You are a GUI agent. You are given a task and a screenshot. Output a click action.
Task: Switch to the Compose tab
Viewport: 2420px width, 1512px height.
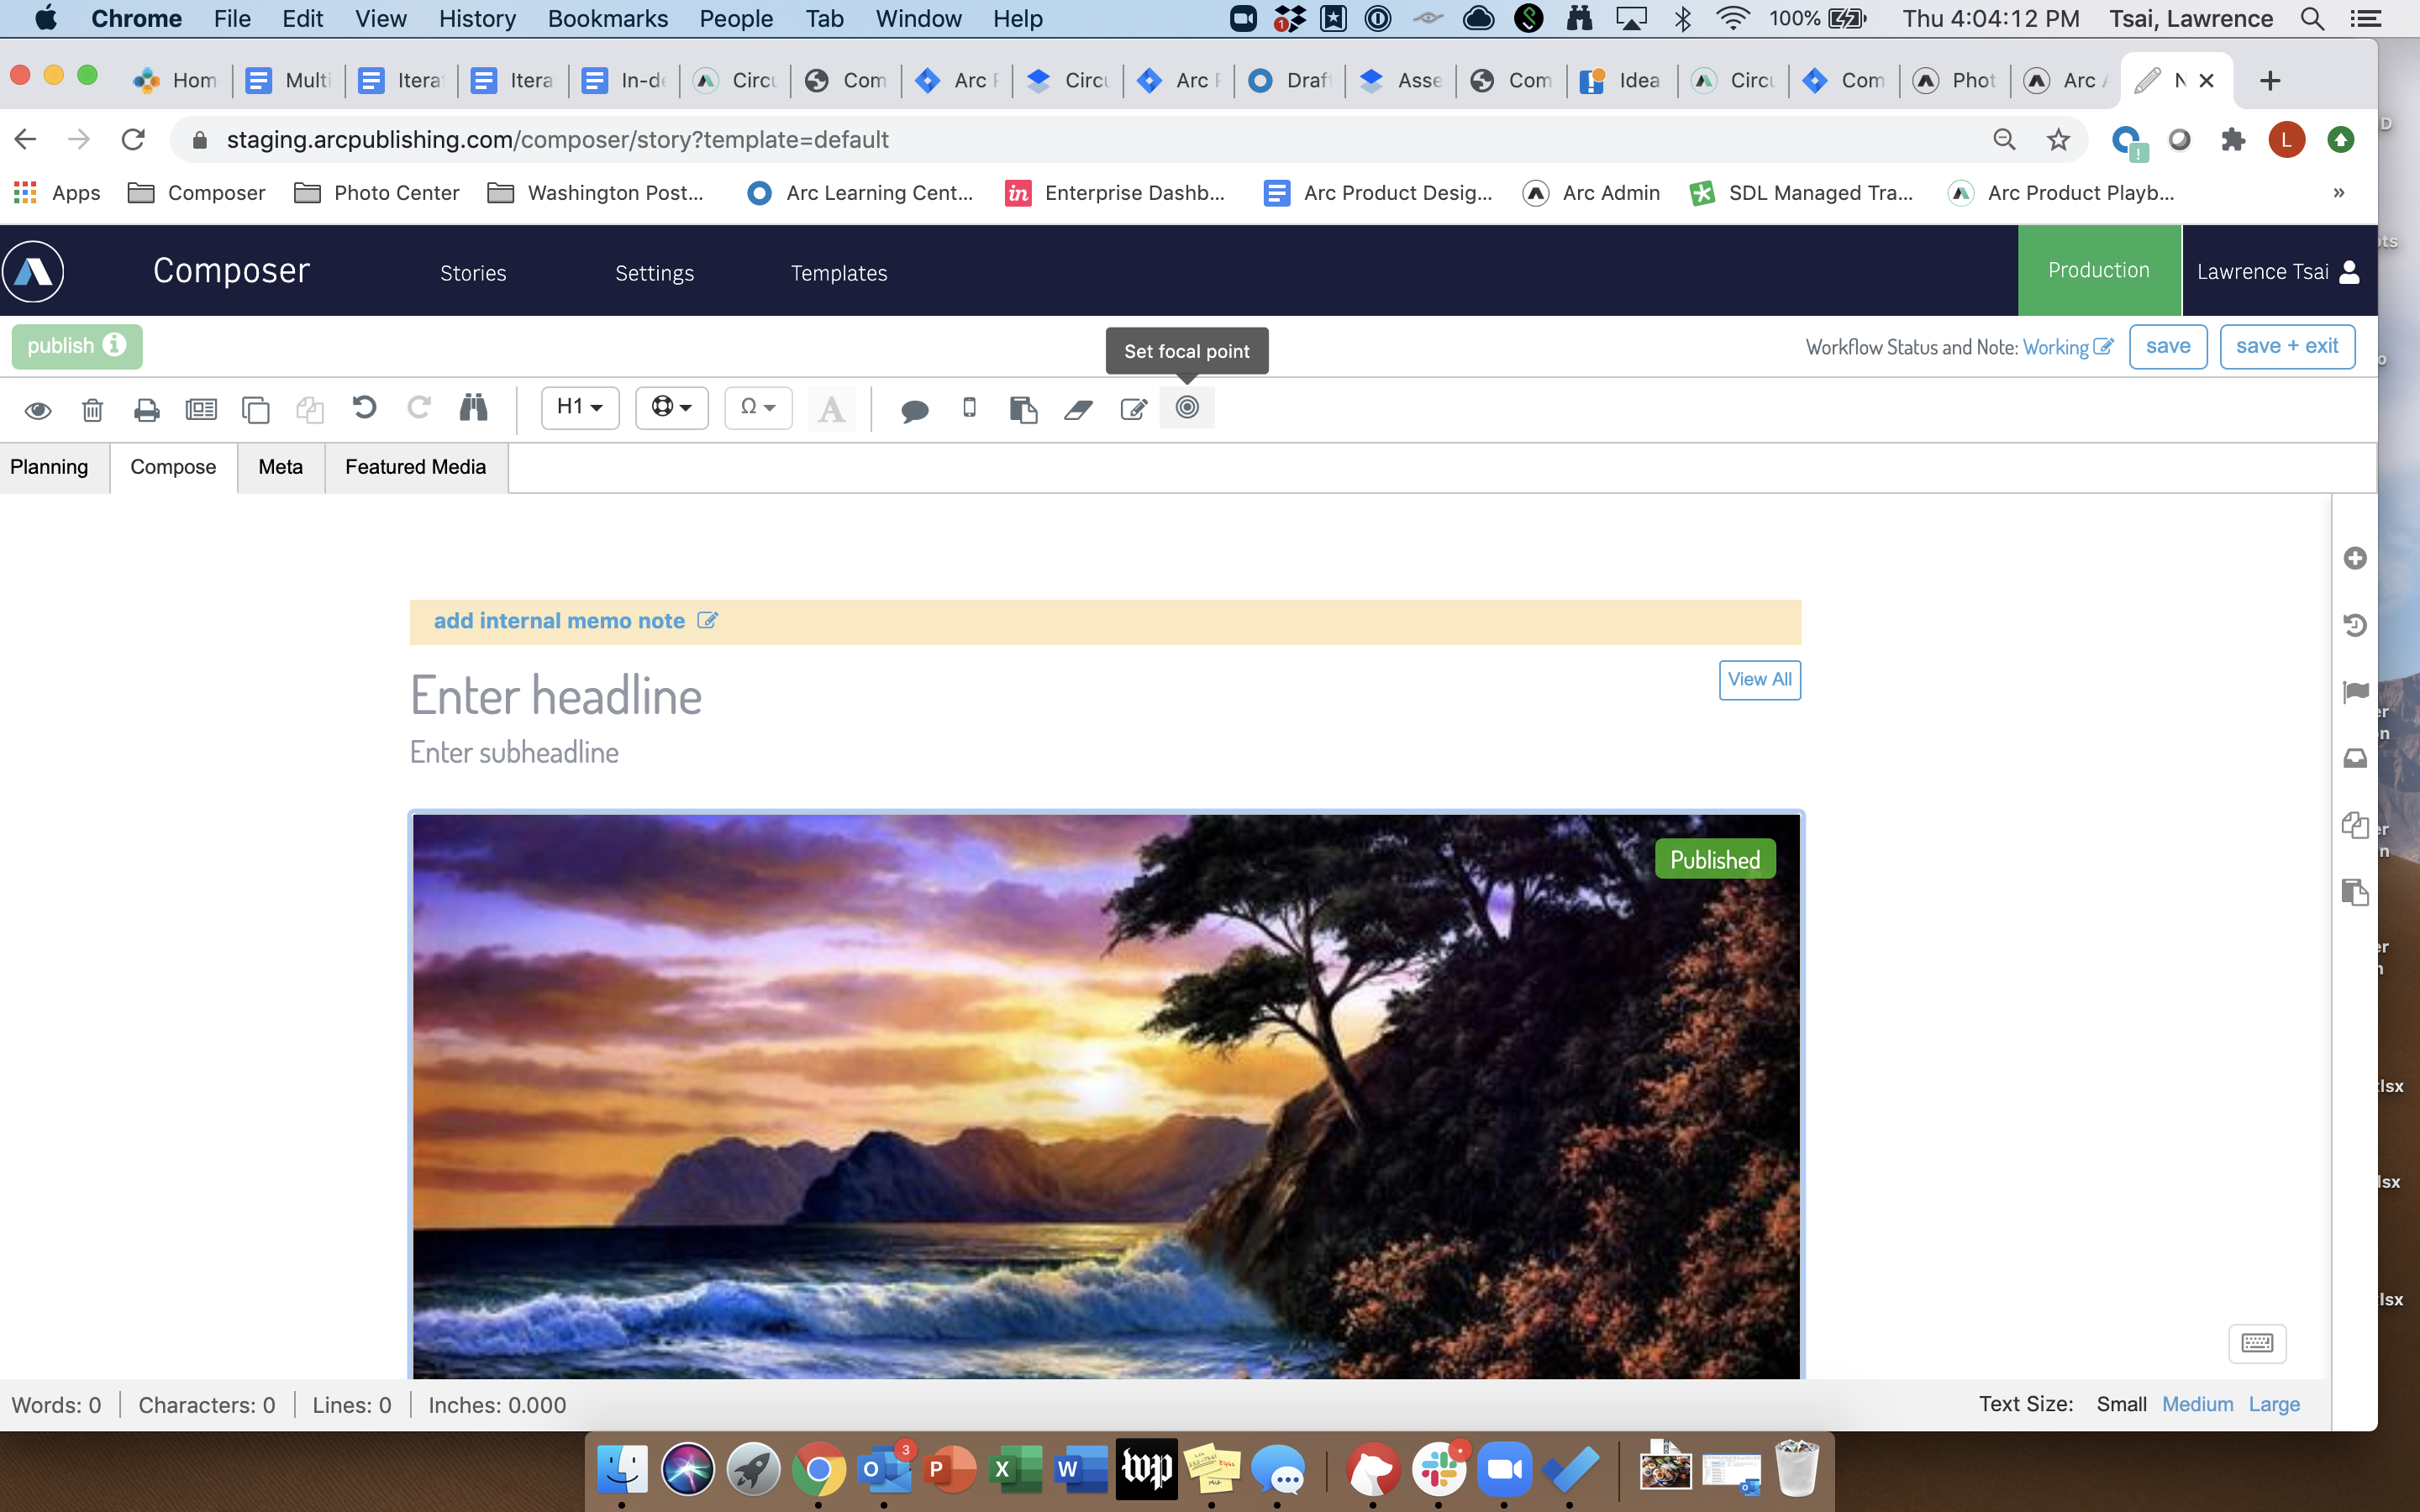[x=173, y=467]
